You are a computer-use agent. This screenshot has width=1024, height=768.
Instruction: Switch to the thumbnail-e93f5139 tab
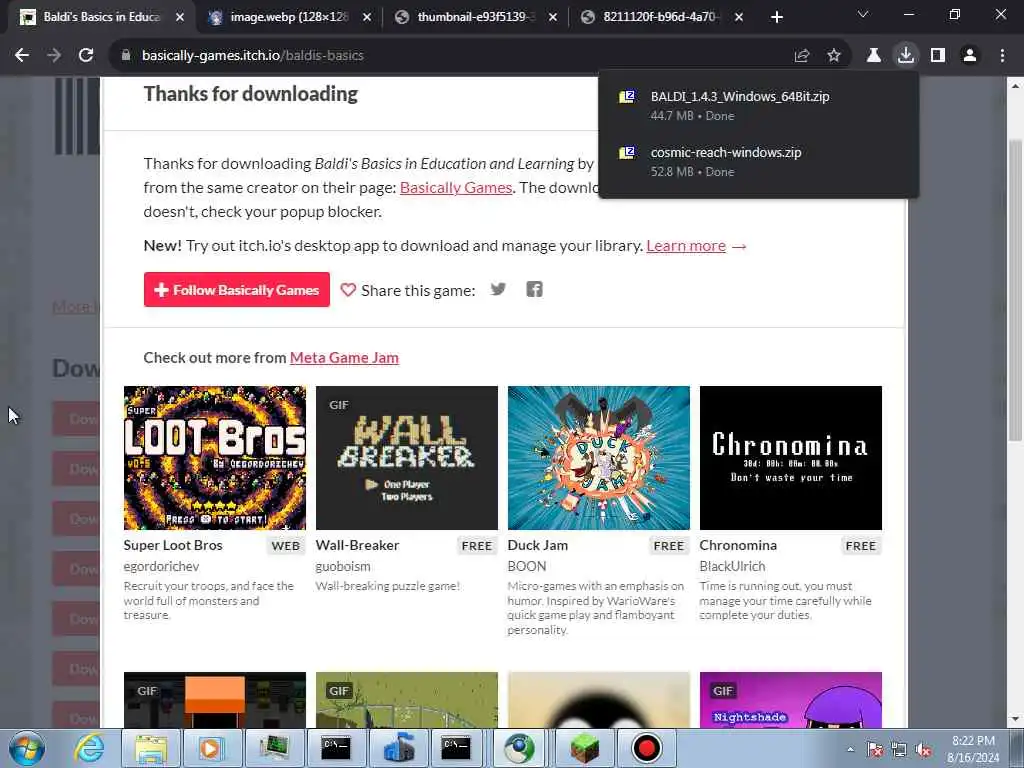pyautogui.click(x=475, y=17)
